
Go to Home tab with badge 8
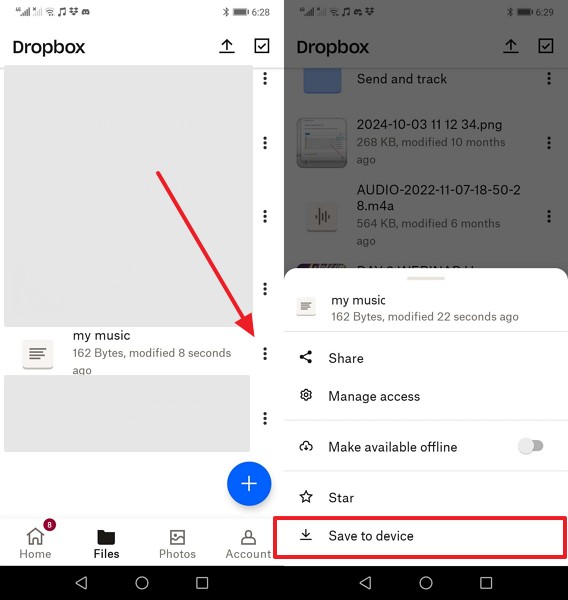[35, 542]
